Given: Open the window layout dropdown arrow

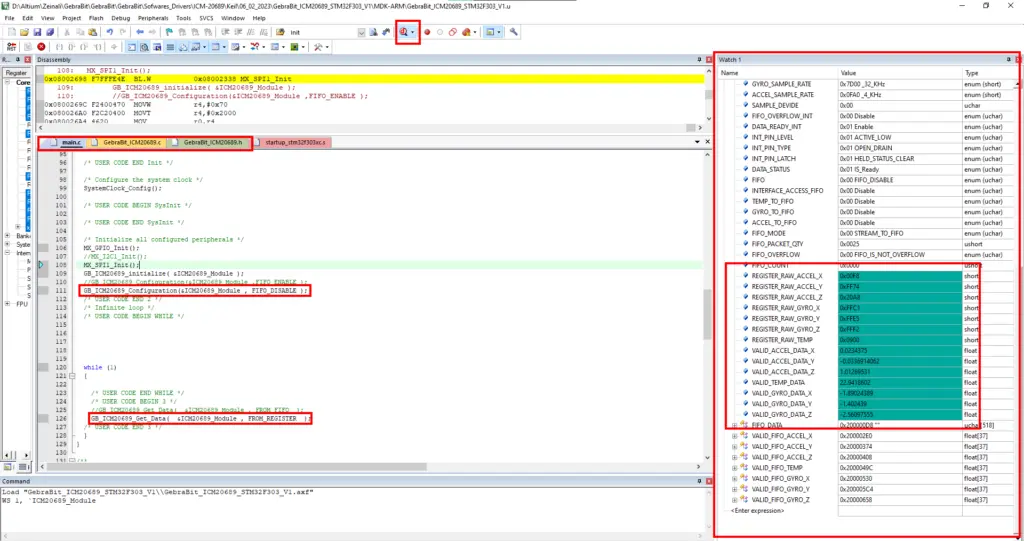Looking at the screenshot, I should point(498,32).
